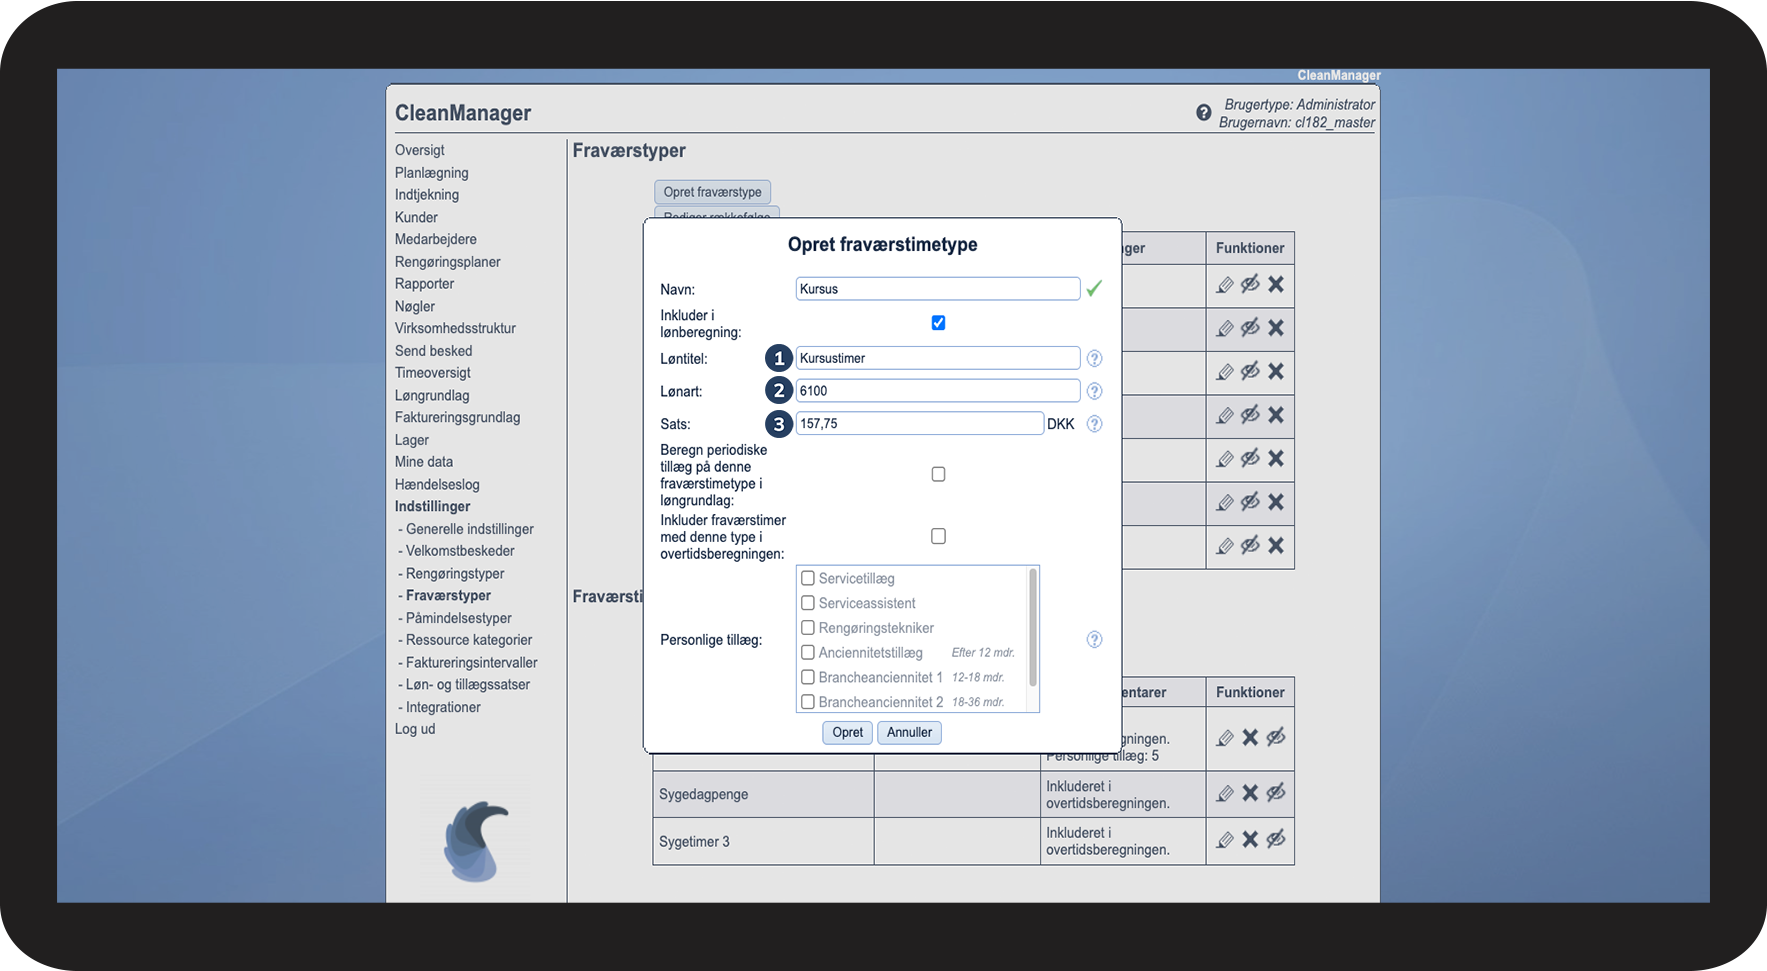Show help for the Løntitel field

pos(1095,358)
